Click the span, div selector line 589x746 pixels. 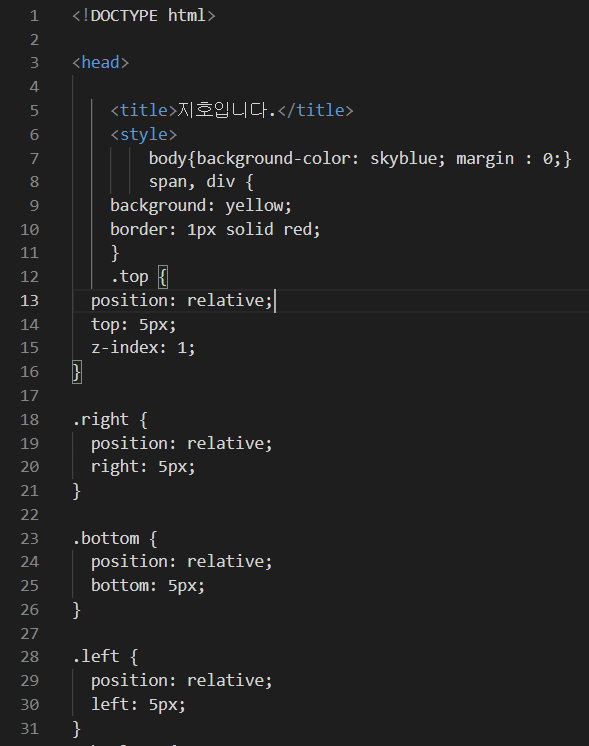click(201, 182)
